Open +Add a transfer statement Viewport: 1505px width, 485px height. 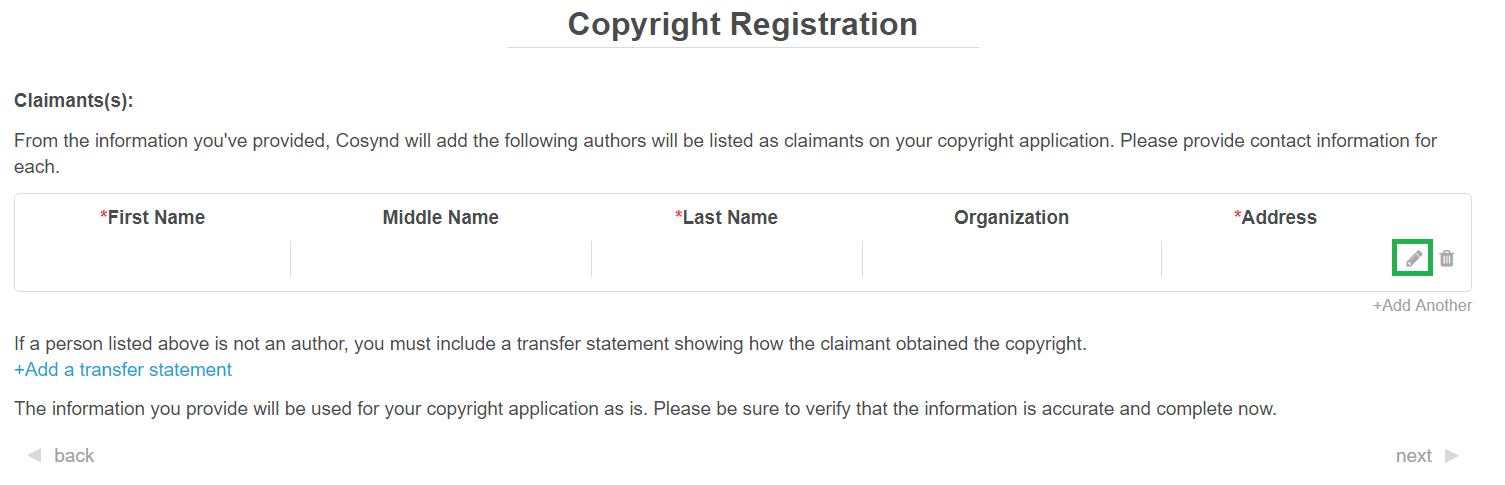click(x=123, y=370)
